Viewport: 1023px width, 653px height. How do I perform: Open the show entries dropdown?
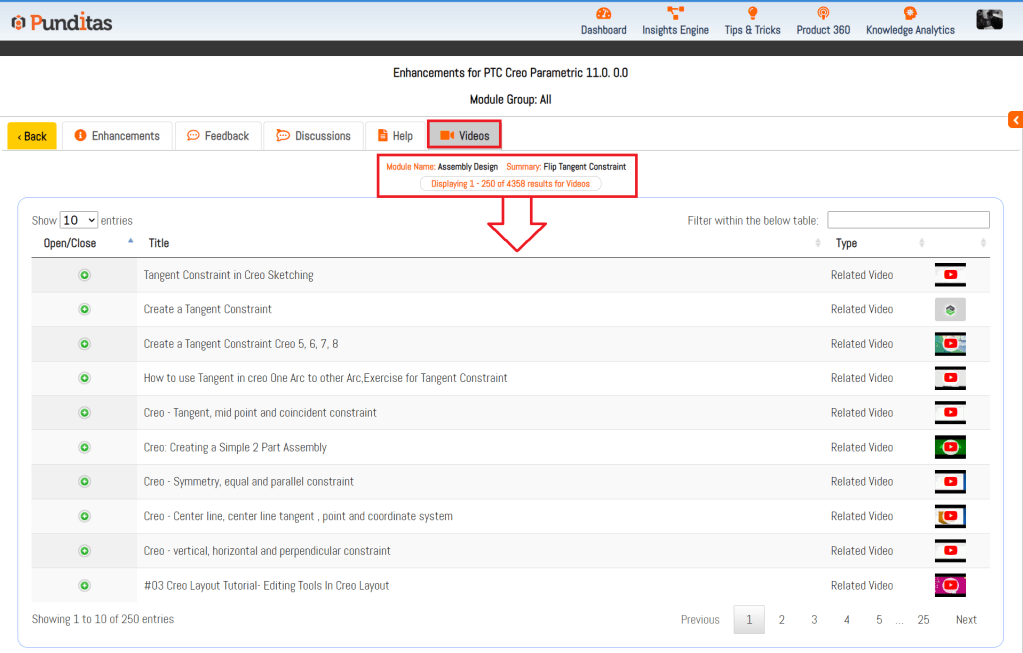pos(78,220)
